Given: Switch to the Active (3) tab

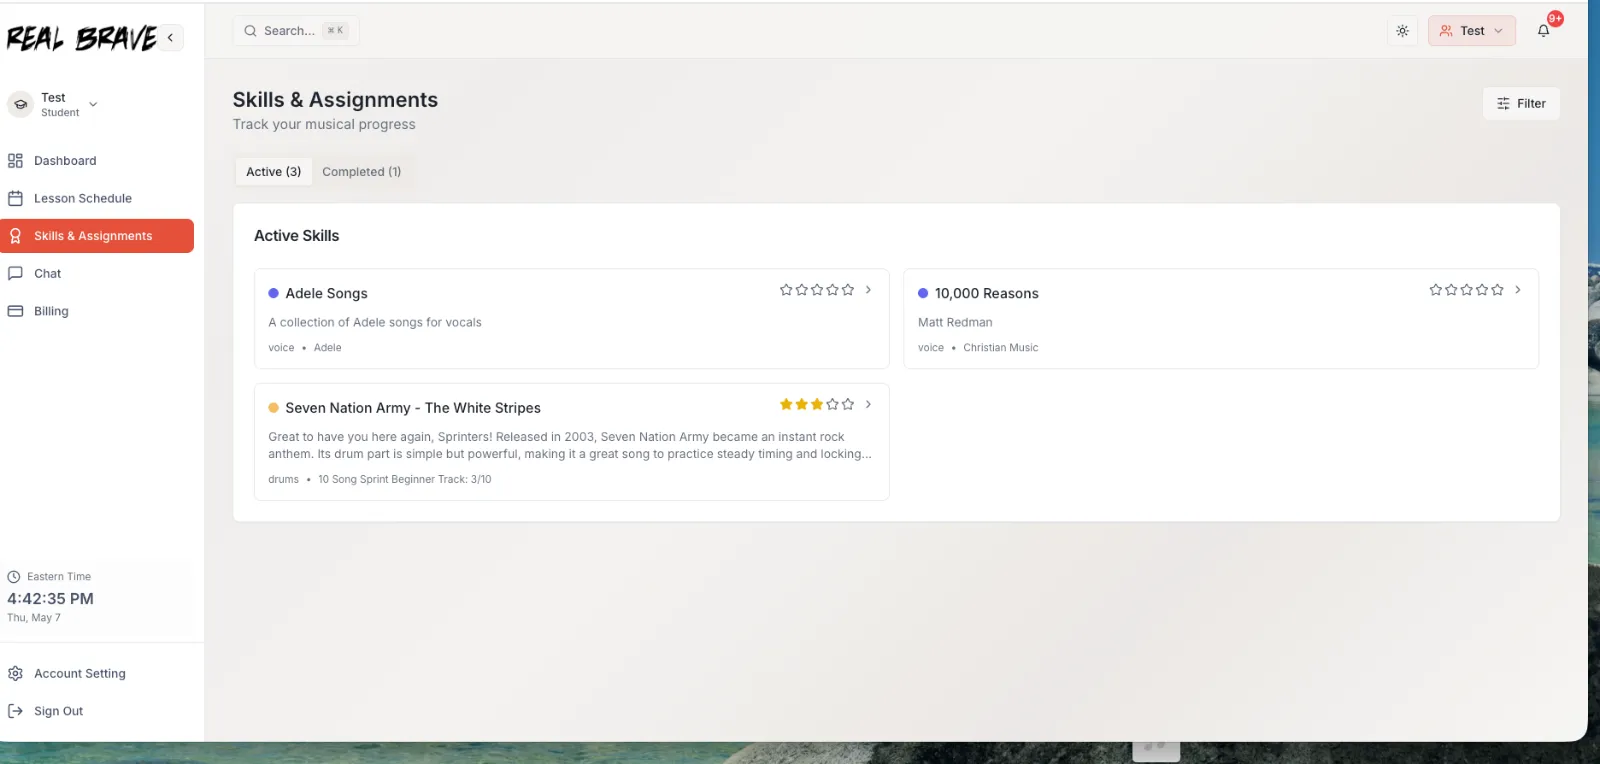Looking at the screenshot, I should 274,172.
